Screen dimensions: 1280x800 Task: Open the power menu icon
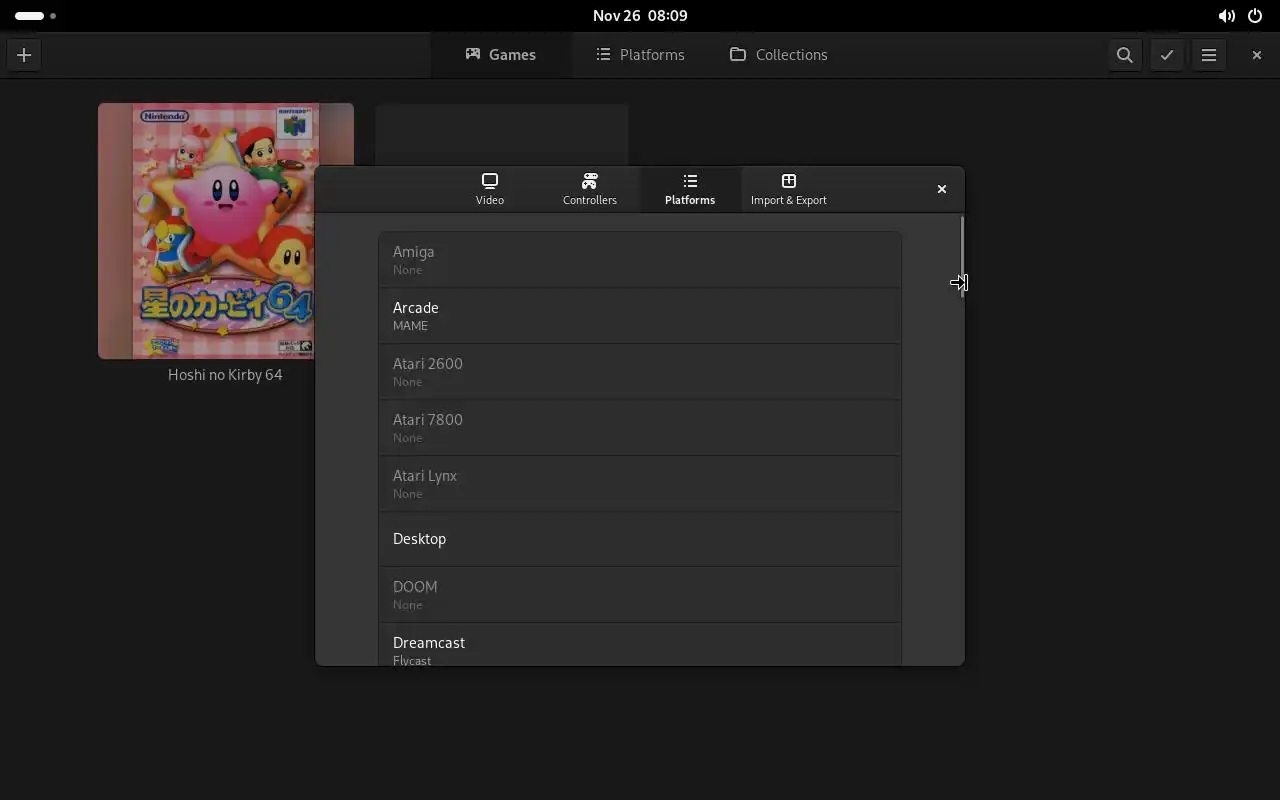pyautogui.click(x=1255, y=16)
